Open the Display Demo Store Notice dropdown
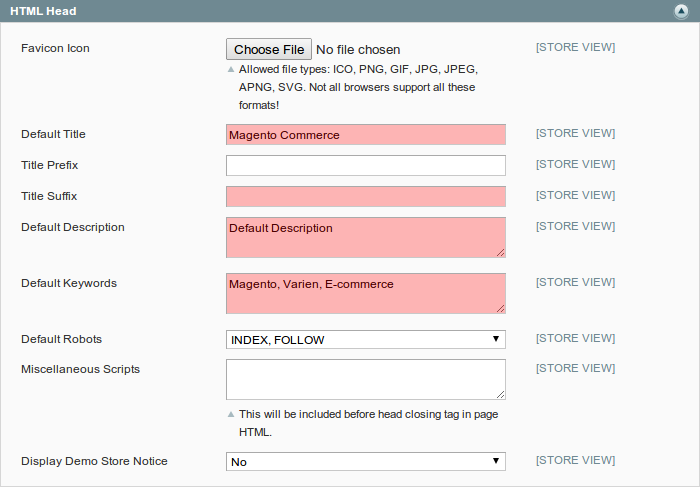Screen dimensions: 700x487 366,462
